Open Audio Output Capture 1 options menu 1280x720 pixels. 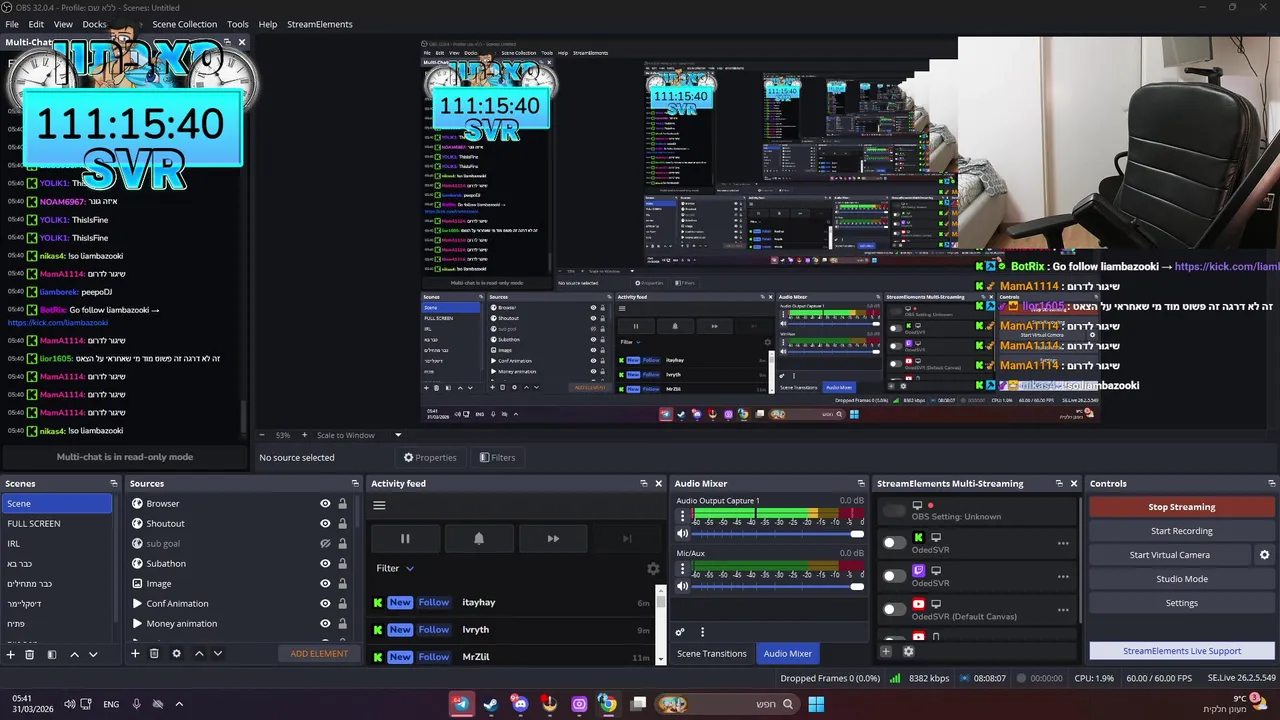[x=683, y=517]
